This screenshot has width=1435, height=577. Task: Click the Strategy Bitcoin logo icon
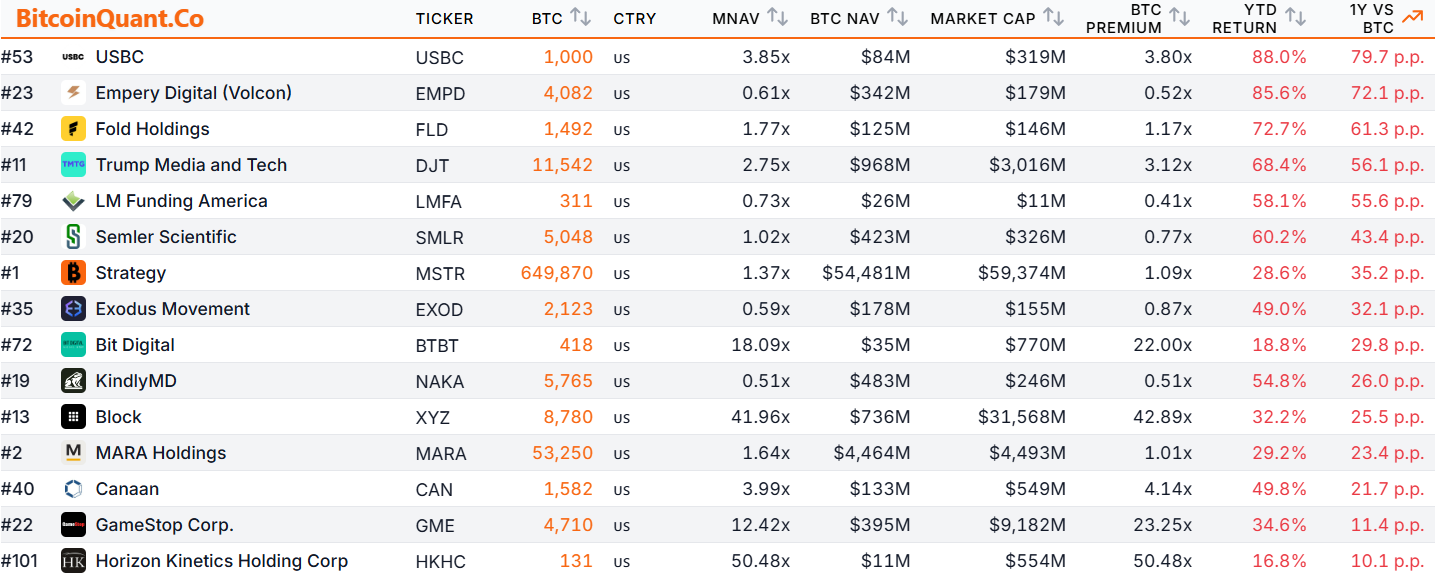[72, 272]
